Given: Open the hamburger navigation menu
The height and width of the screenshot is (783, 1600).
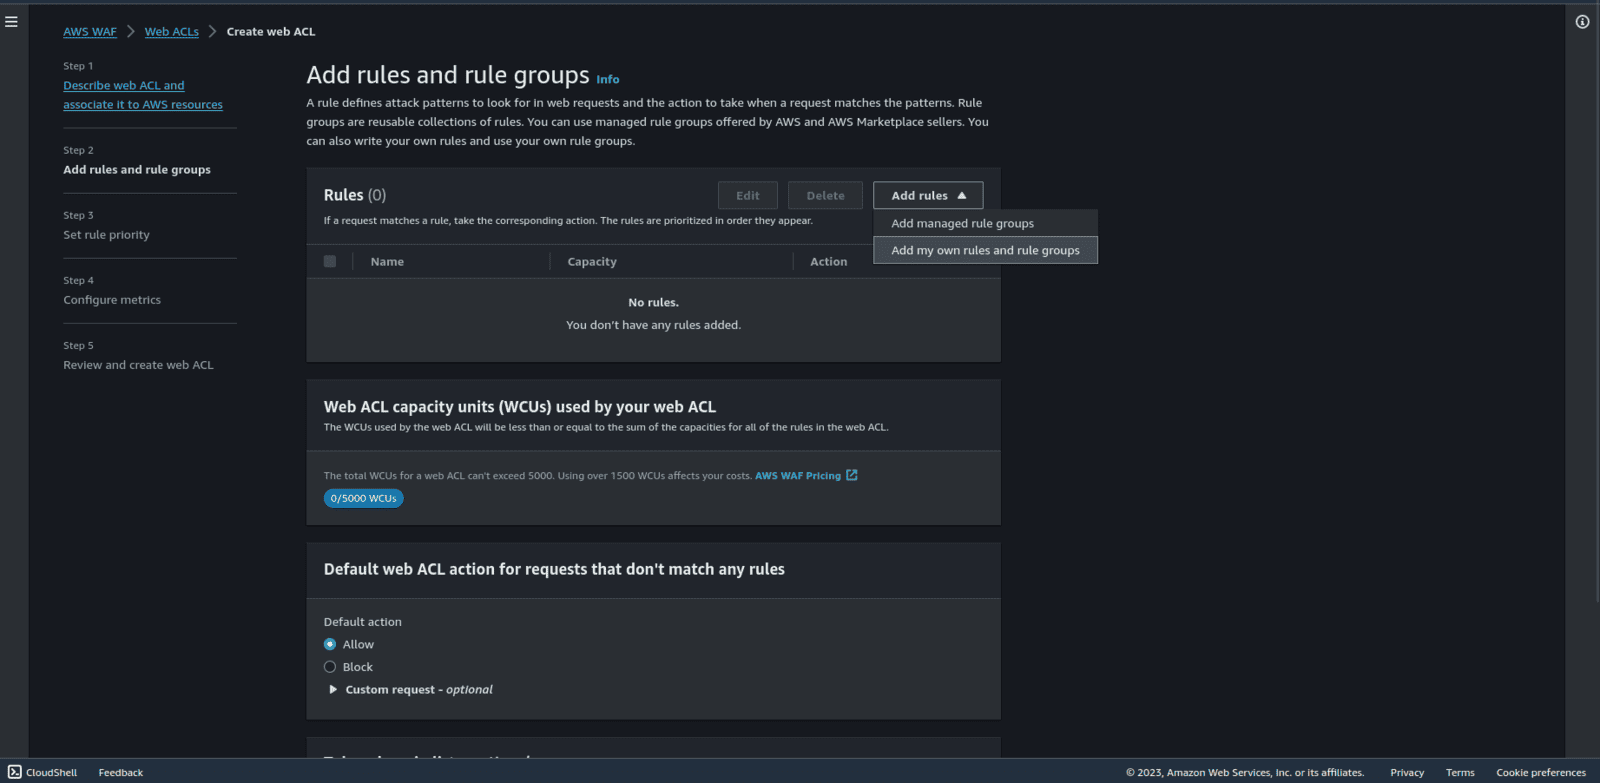Looking at the screenshot, I should [11, 22].
